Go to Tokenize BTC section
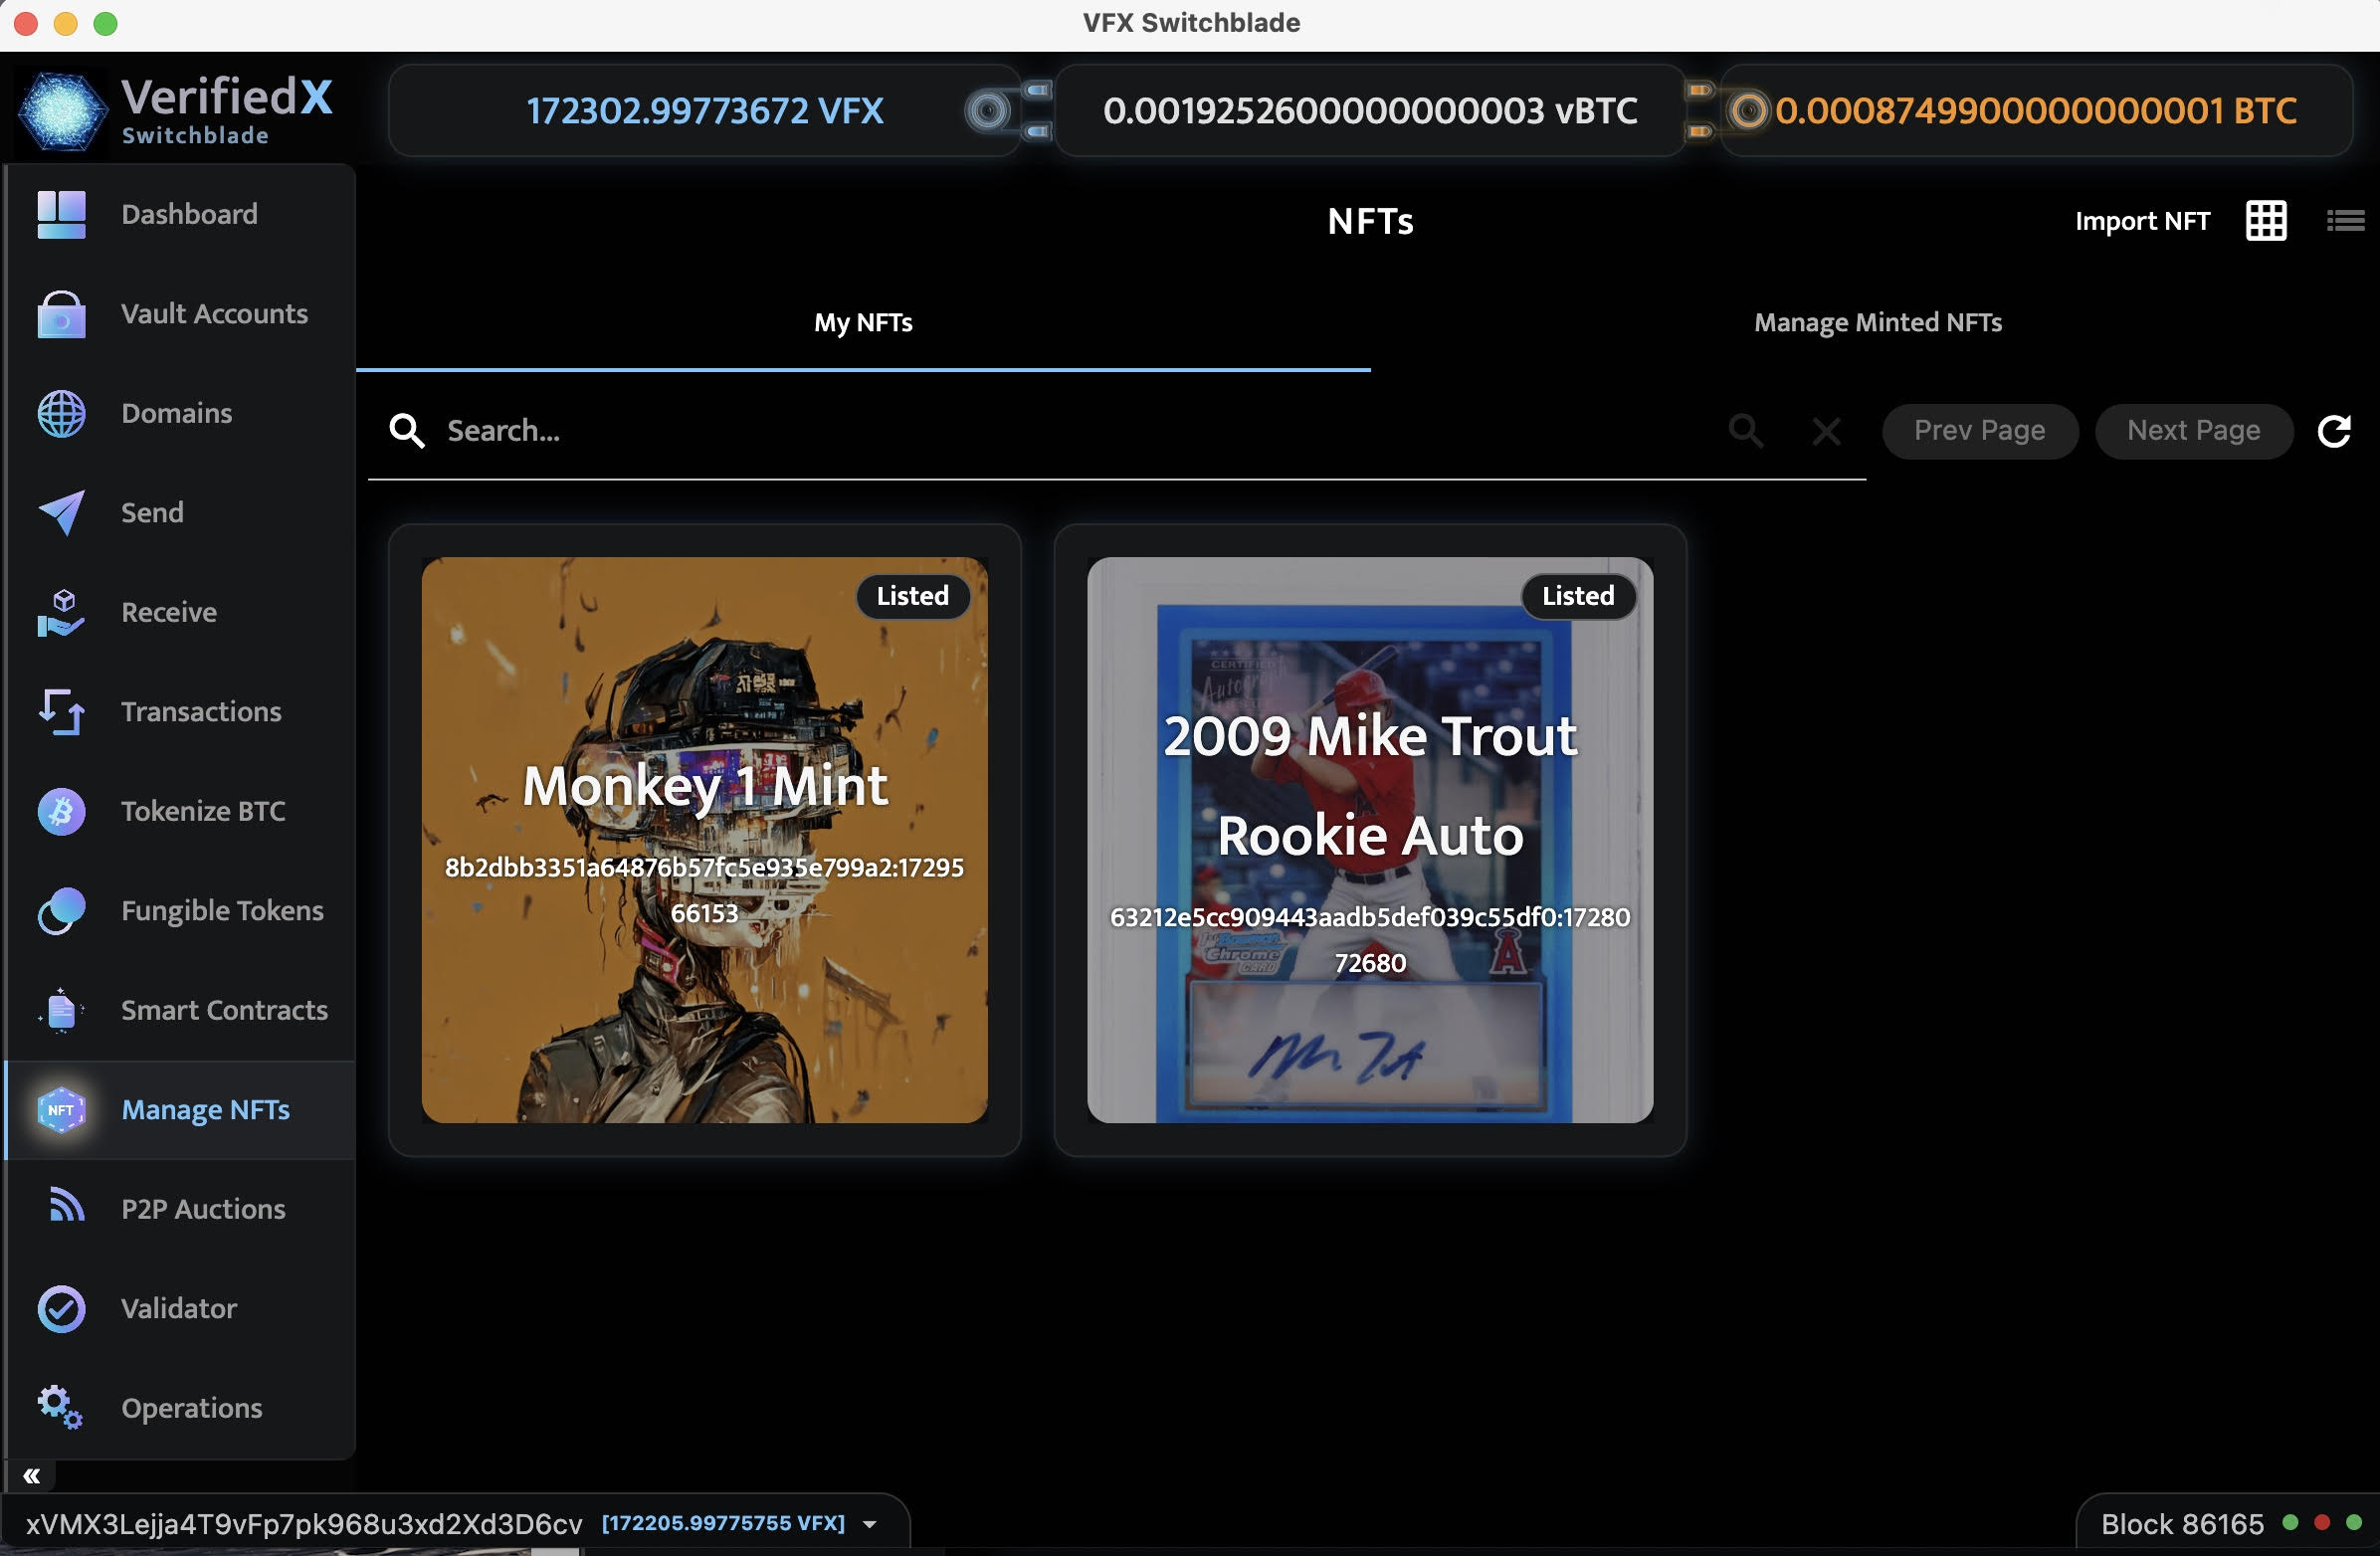The image size is (2380, 1556). point(203,811)
